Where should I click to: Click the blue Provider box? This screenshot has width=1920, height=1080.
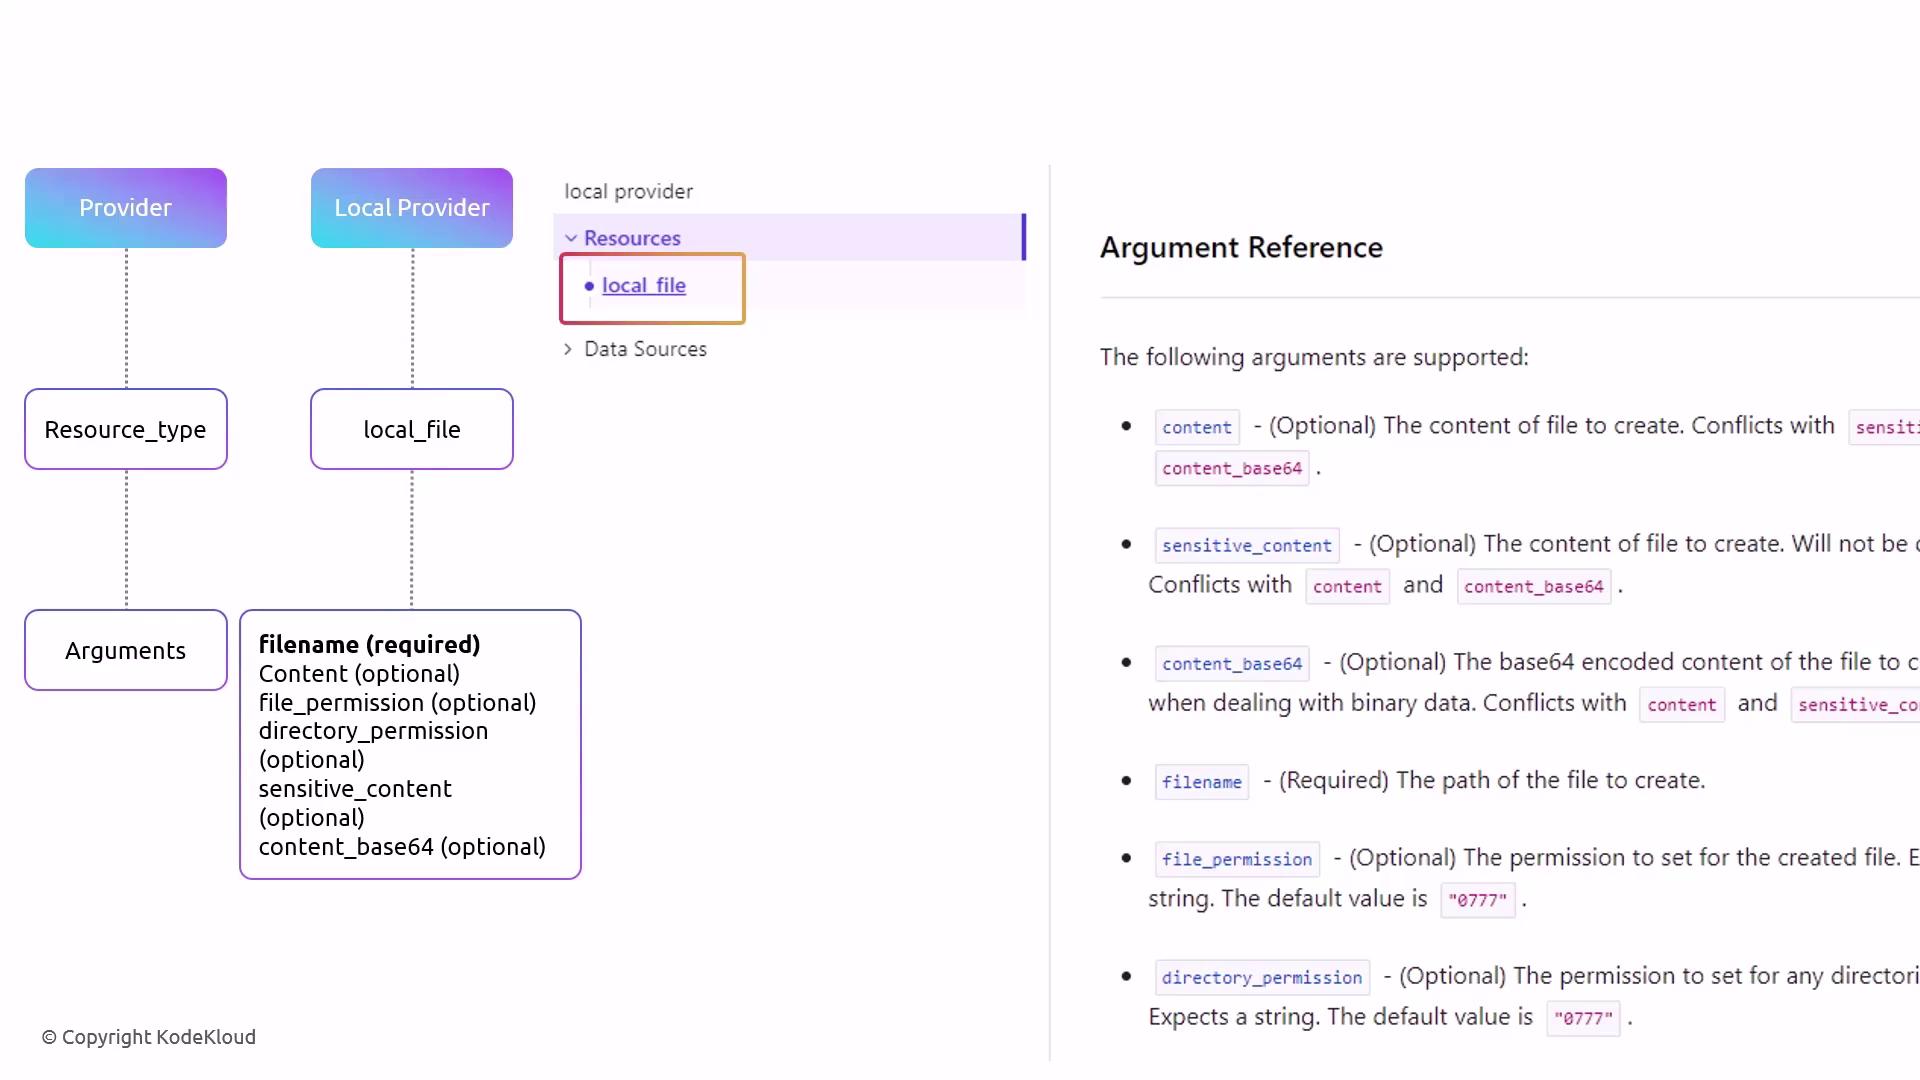click(126, 208)
